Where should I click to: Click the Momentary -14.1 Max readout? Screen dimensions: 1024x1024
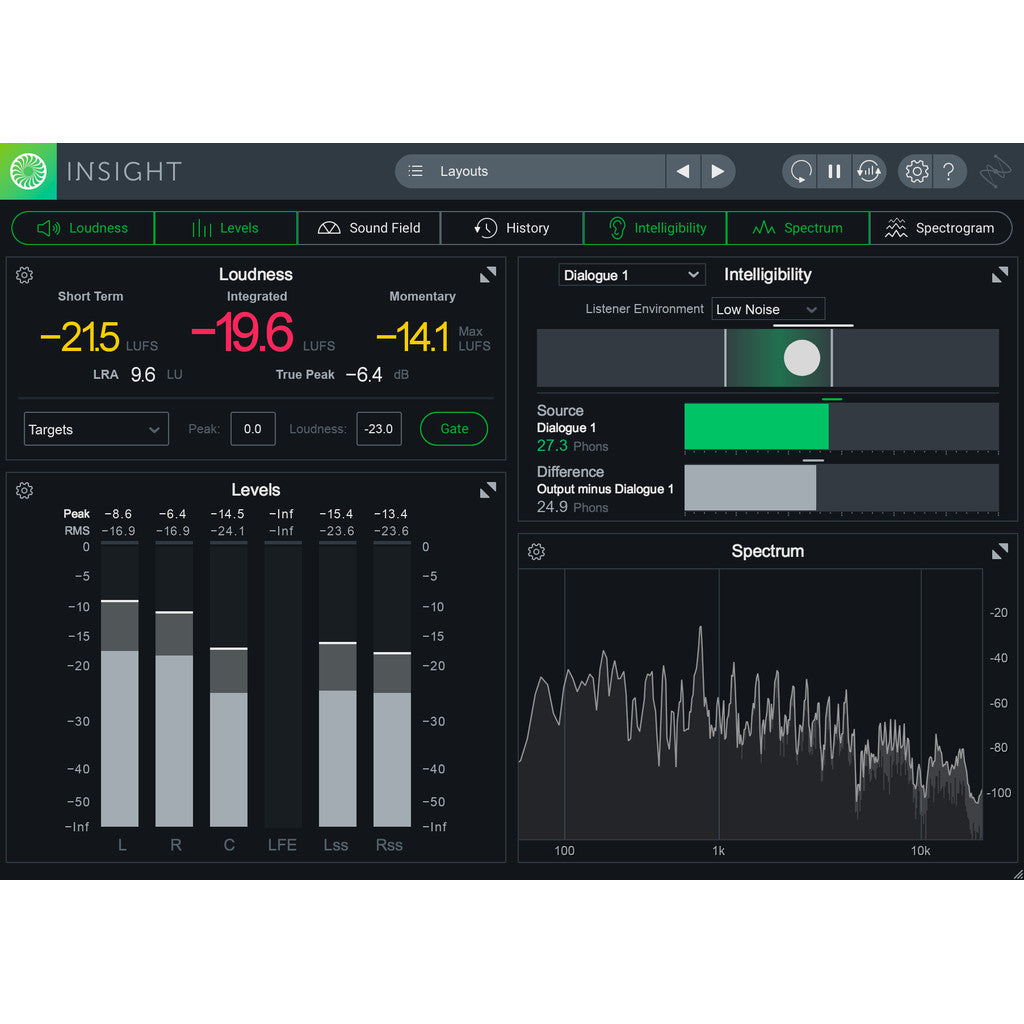coord(413,337)
